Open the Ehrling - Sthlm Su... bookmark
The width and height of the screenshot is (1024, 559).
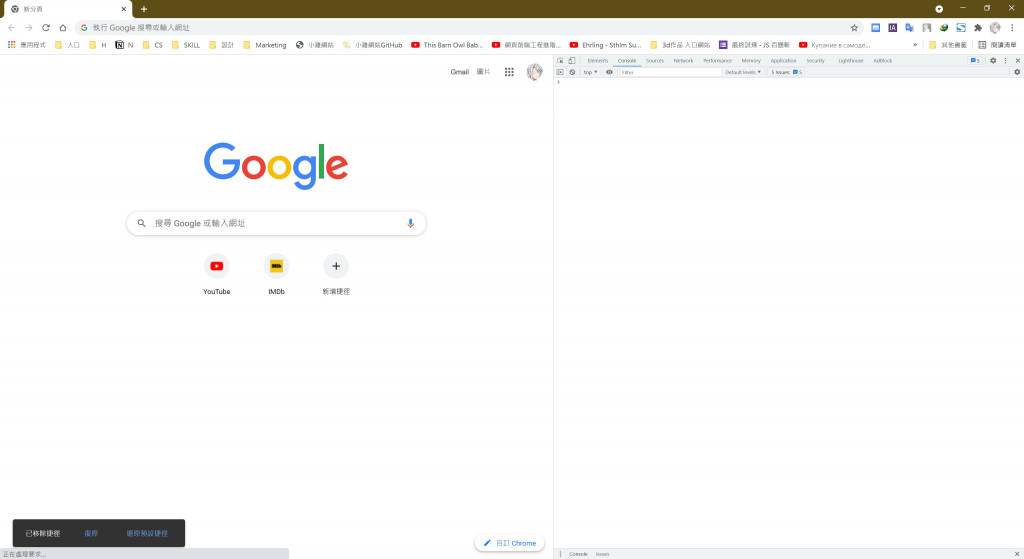[605, 45]
